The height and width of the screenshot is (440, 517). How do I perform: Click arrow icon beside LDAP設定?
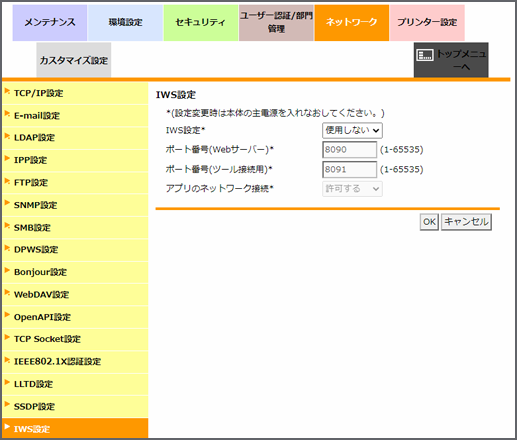(x=7, y=136)
